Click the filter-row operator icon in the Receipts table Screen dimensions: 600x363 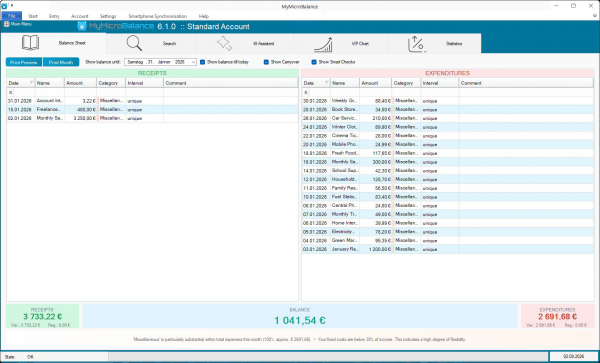[11, 92]
